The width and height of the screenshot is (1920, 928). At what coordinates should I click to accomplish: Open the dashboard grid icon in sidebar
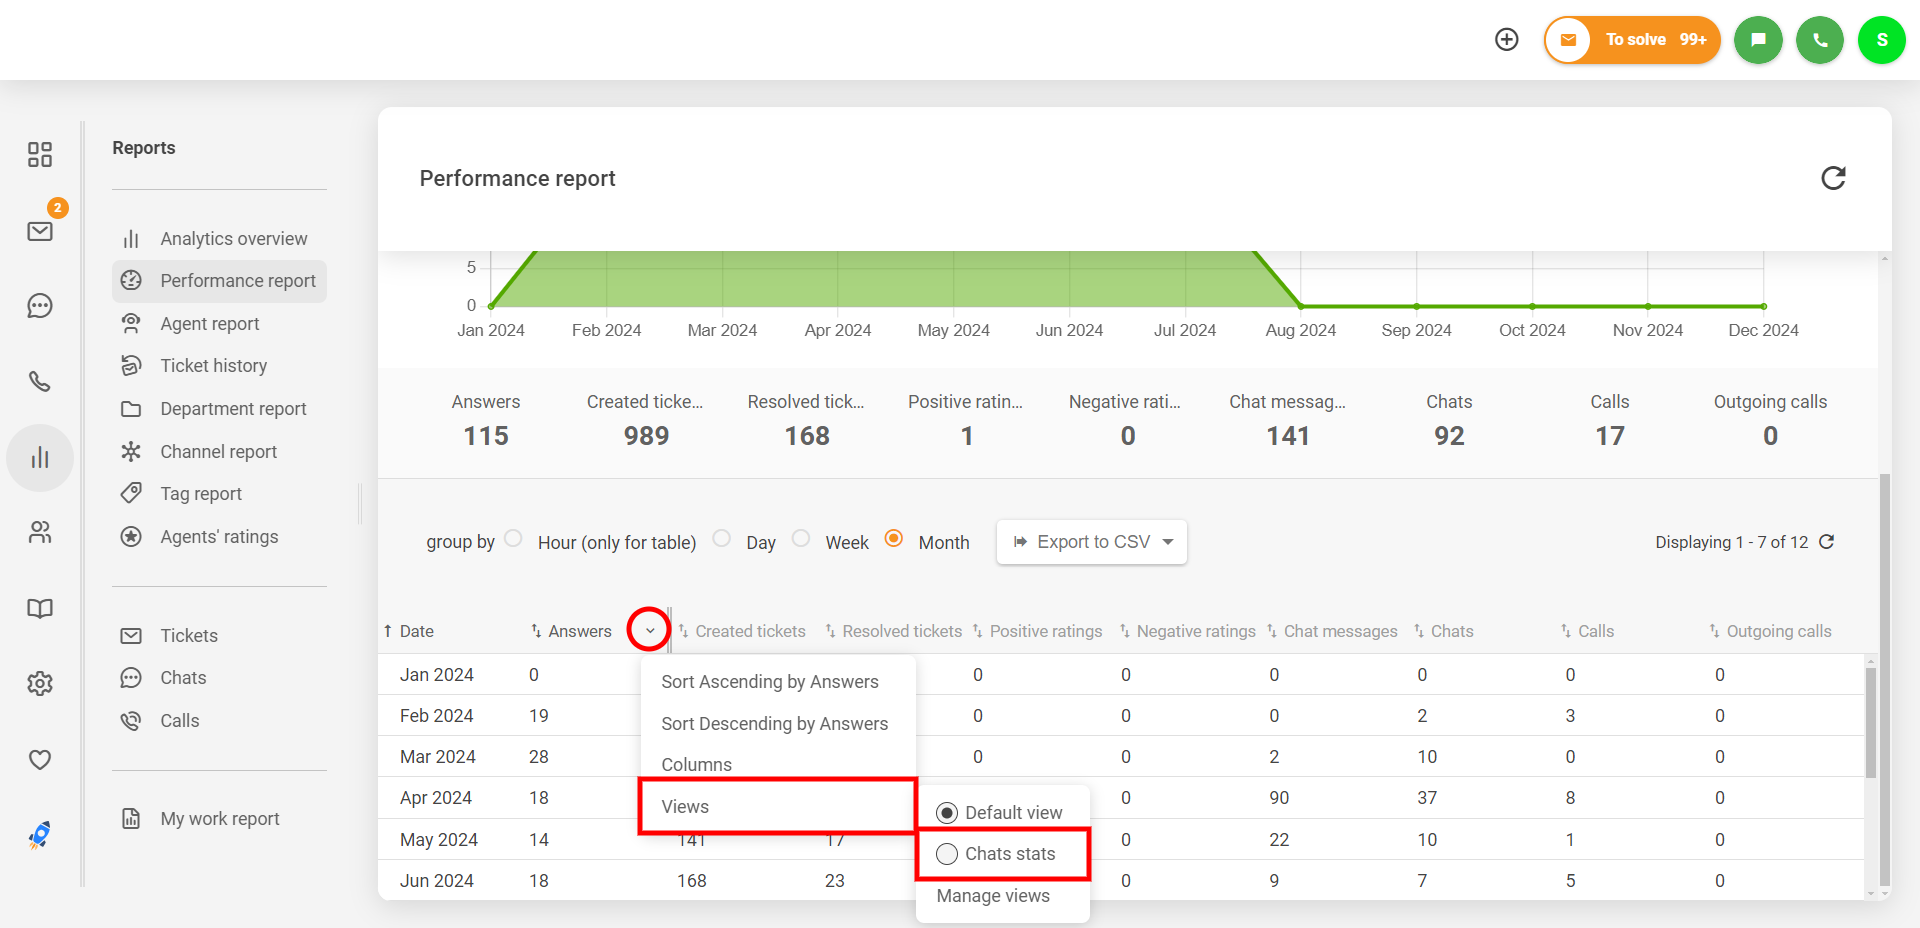tap(40, 154)
